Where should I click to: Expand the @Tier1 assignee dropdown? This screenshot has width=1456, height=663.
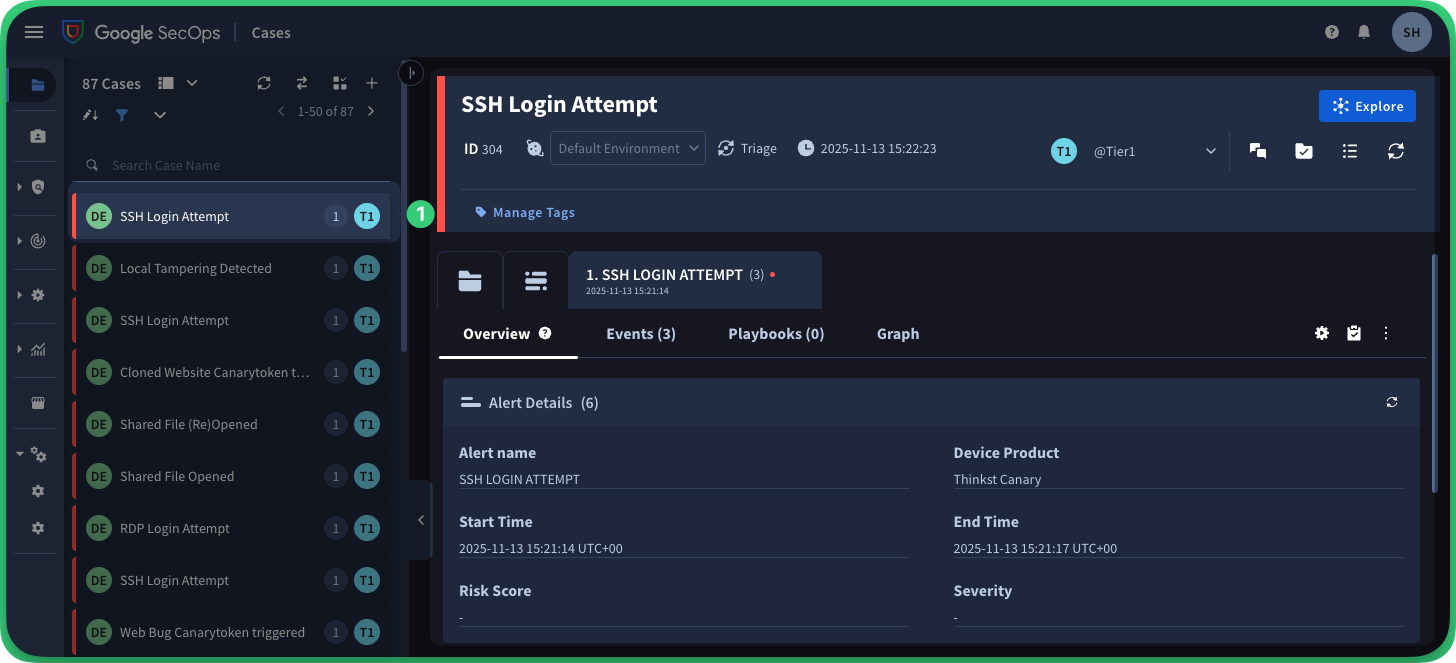[x=1210, y=151]
